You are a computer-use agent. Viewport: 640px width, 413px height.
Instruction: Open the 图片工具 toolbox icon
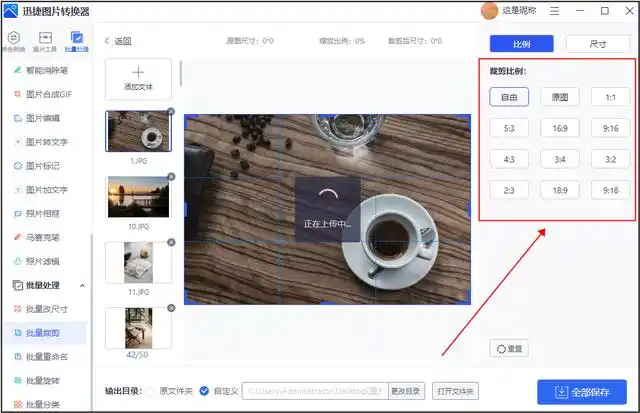click(45, 41)
